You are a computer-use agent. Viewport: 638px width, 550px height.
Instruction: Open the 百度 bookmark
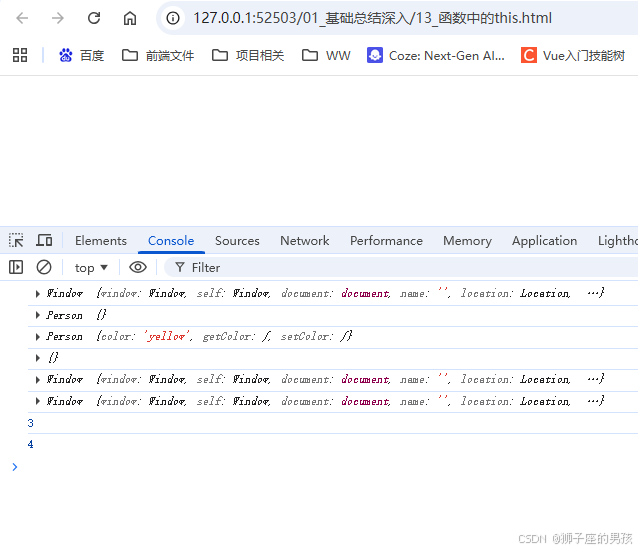coord(81,55)
